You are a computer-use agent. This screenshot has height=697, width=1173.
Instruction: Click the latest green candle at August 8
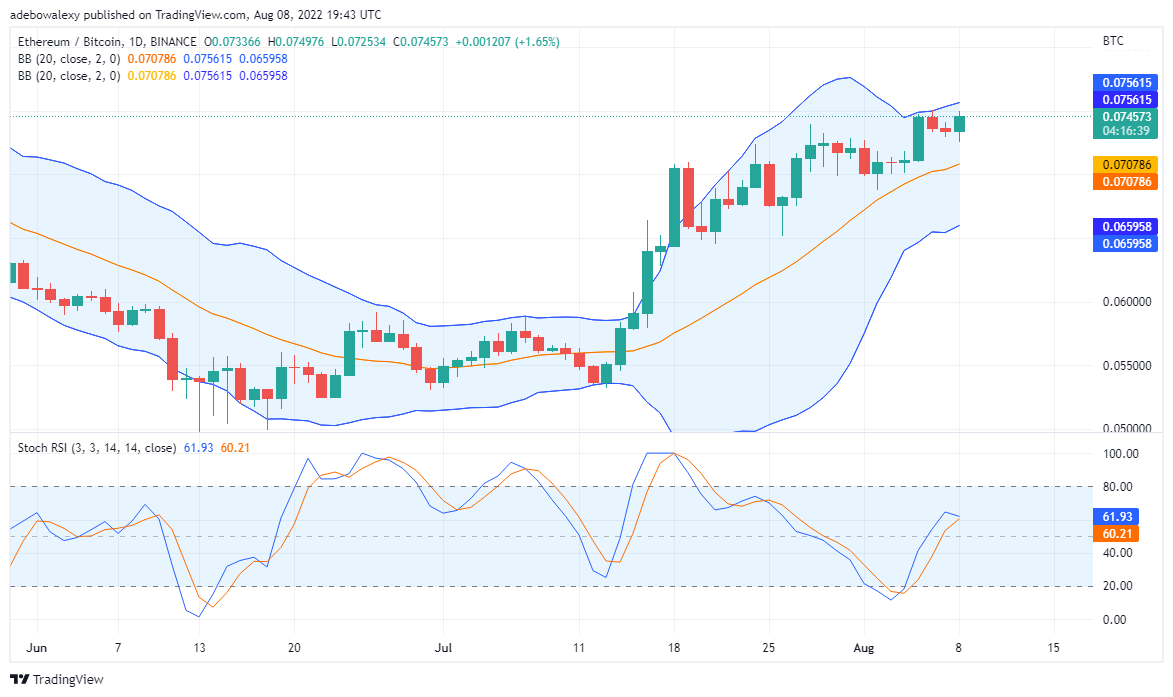click(959, 123)
